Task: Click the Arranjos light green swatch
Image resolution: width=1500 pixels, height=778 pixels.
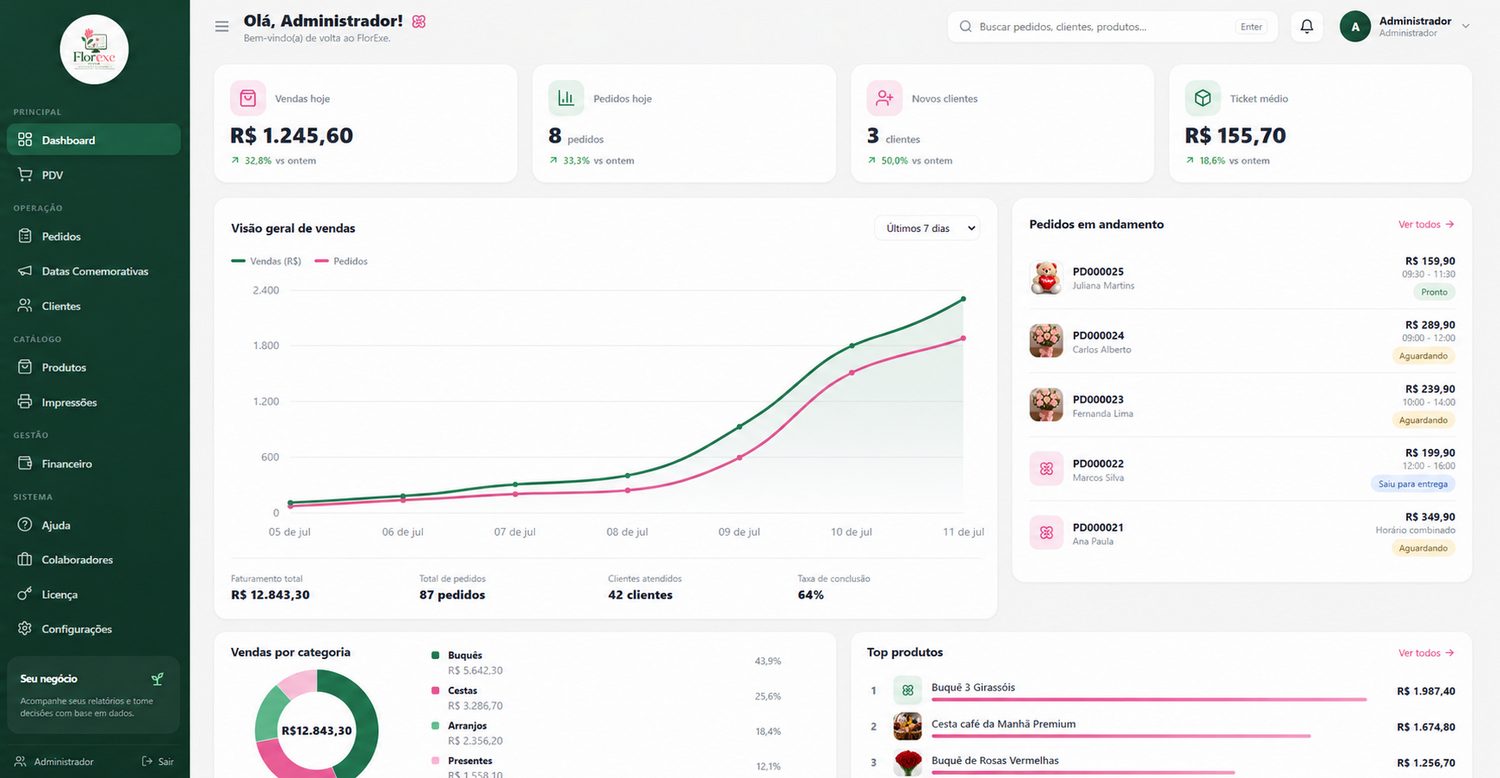Action: [x=435, y=726]
